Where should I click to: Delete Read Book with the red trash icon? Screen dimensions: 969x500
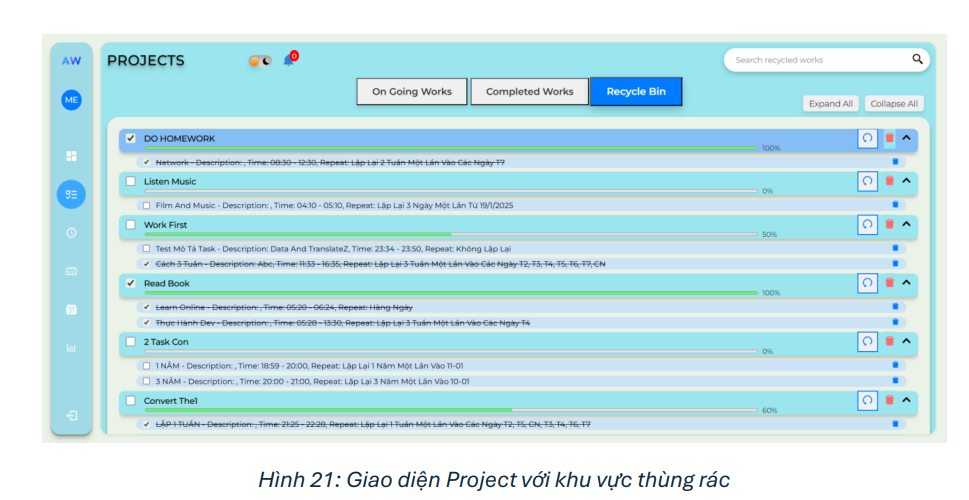pyautogui.click(x=889, y=283)
